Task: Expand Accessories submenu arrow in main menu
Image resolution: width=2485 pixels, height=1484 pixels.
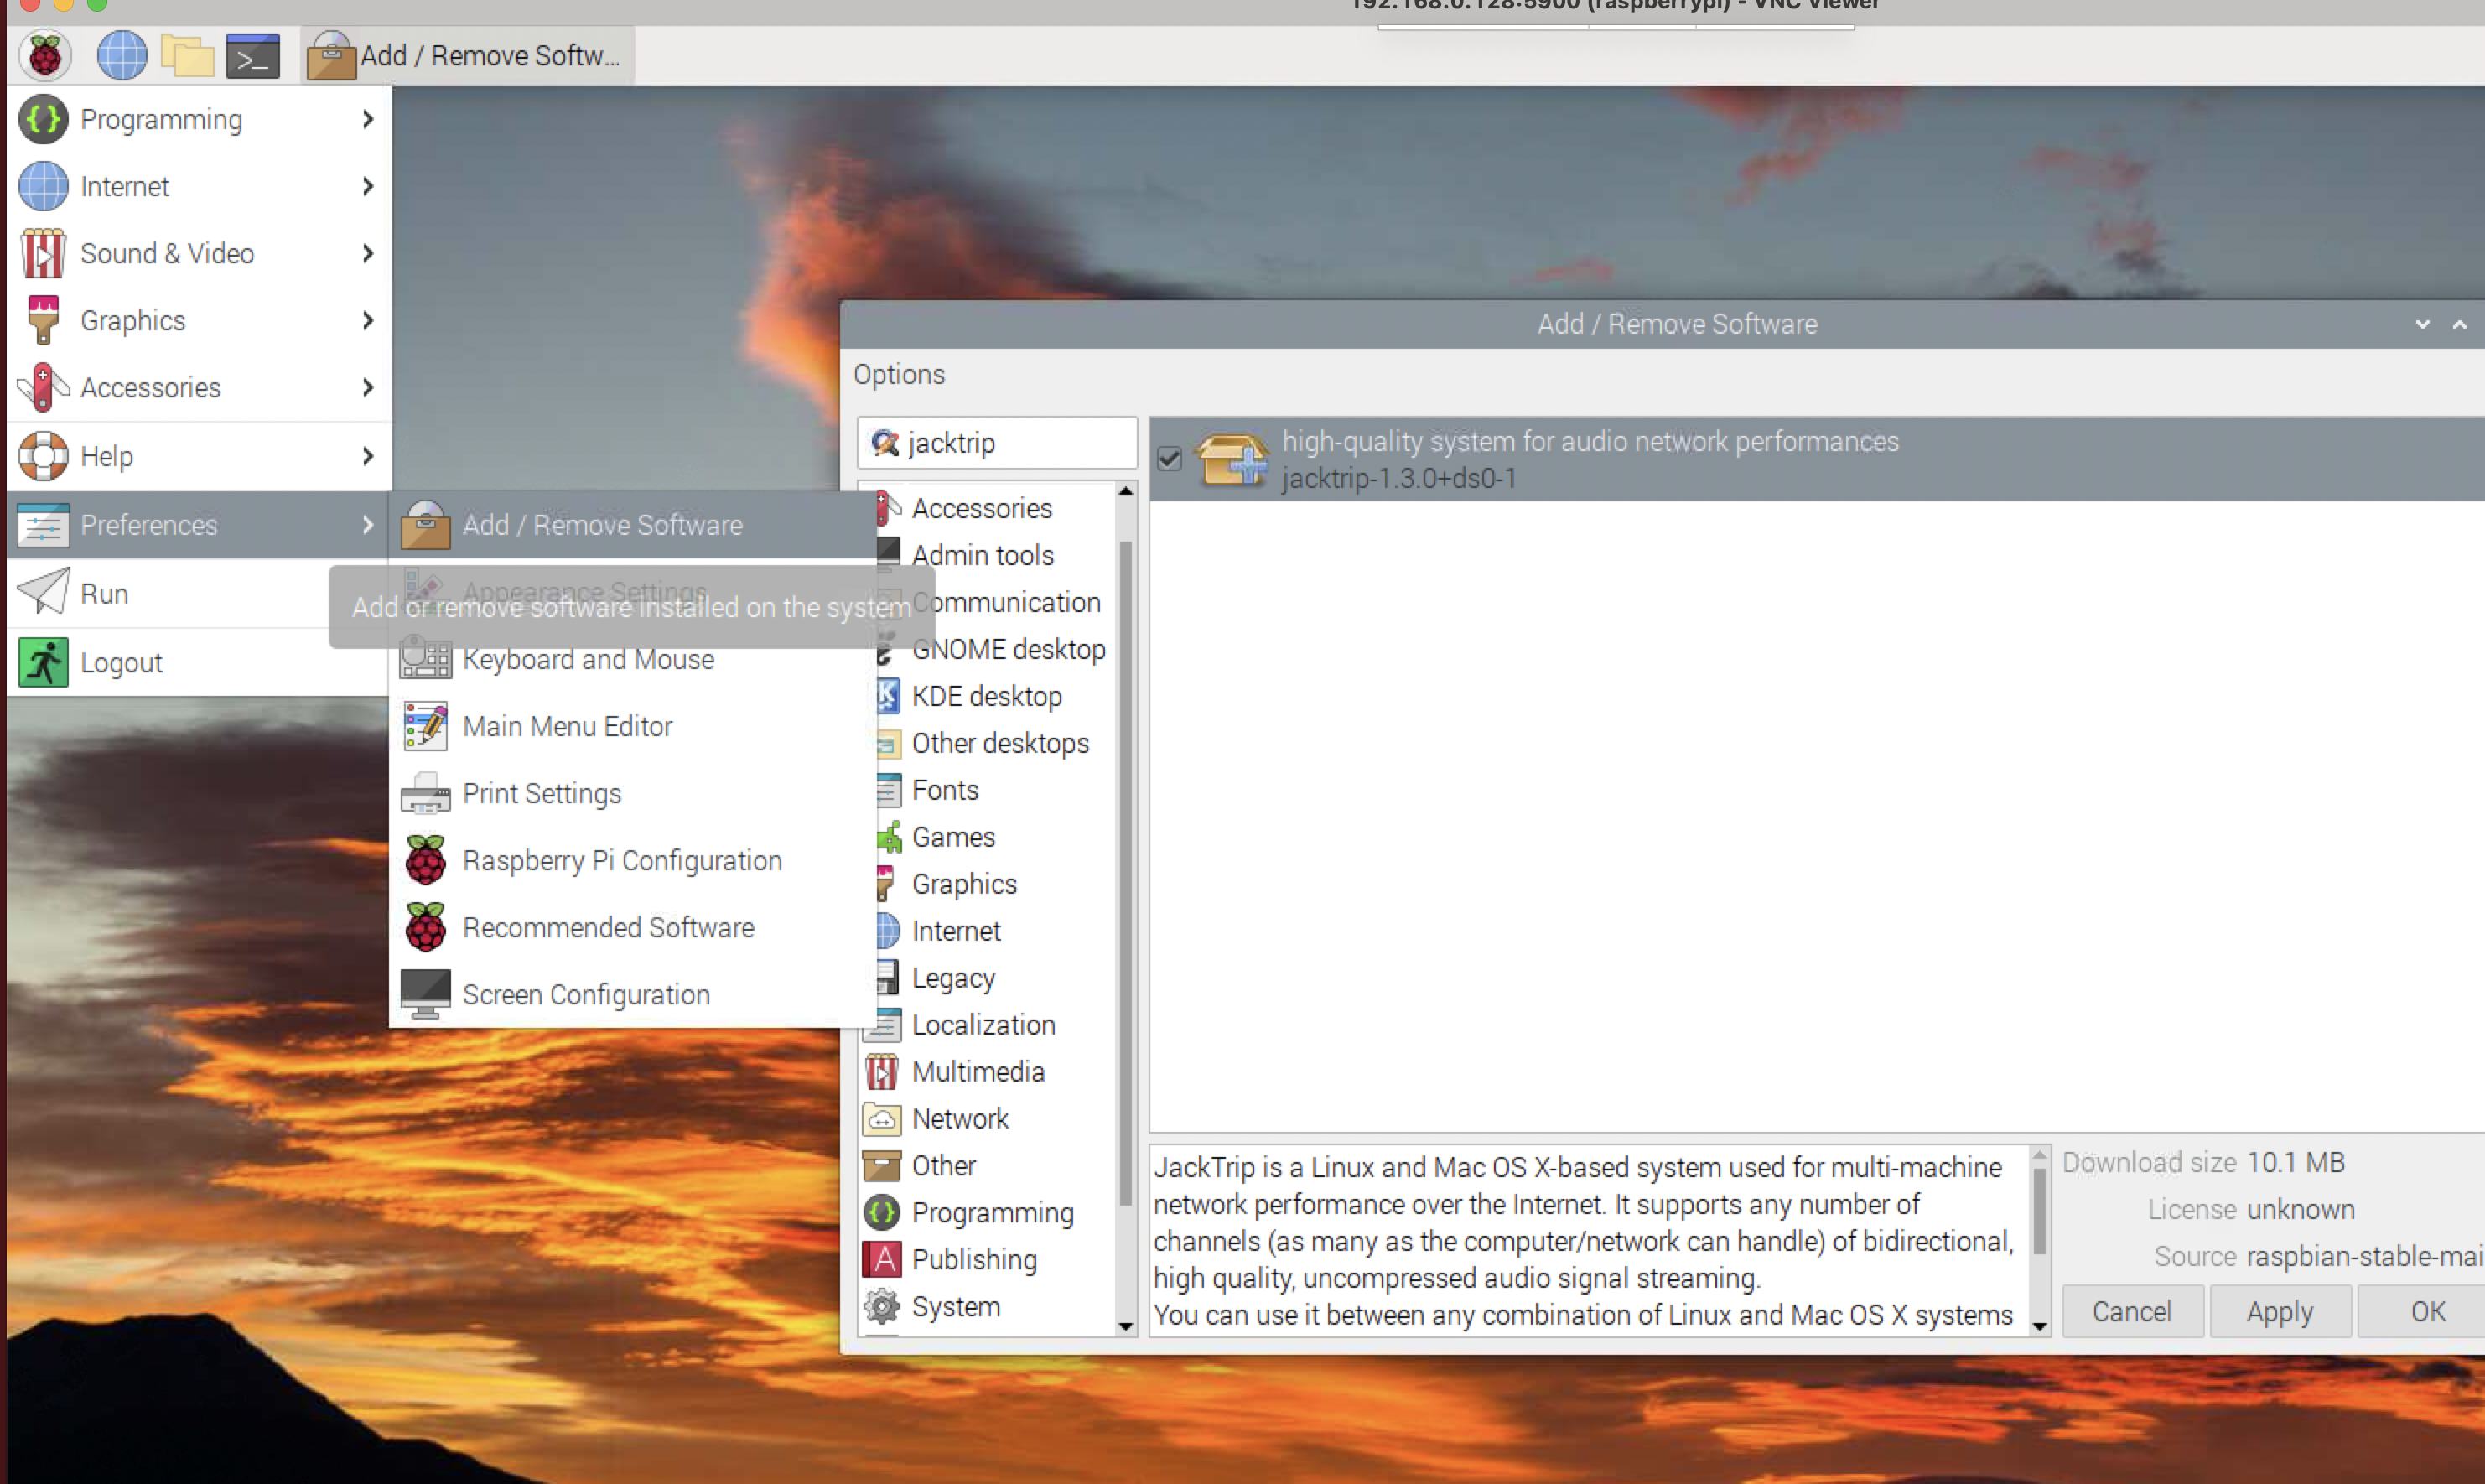Action: click(x=367, y=387)
